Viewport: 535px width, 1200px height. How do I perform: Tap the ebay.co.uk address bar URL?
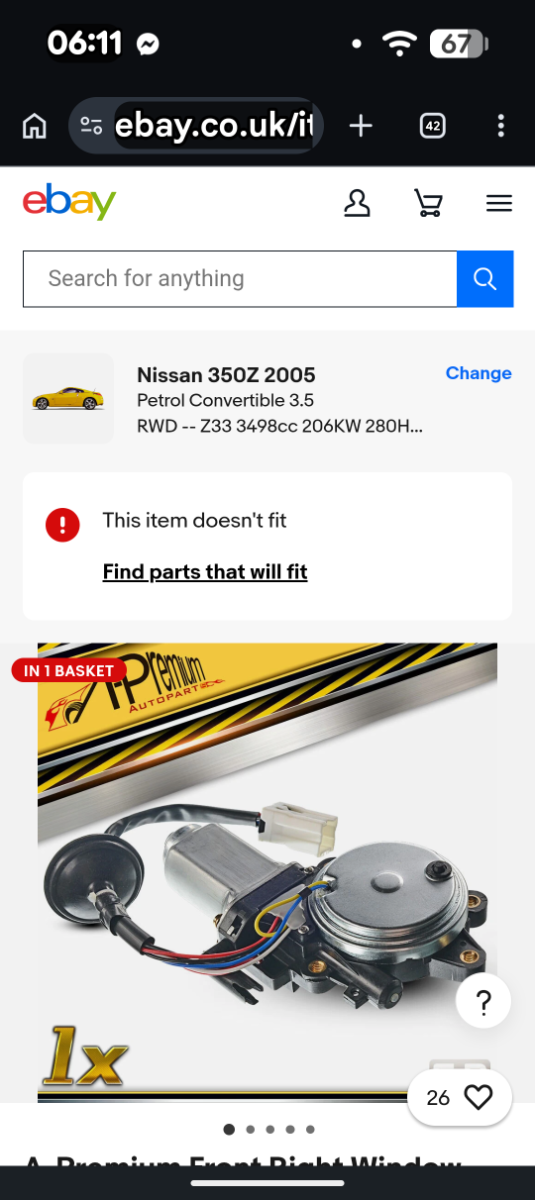[214, 126]
